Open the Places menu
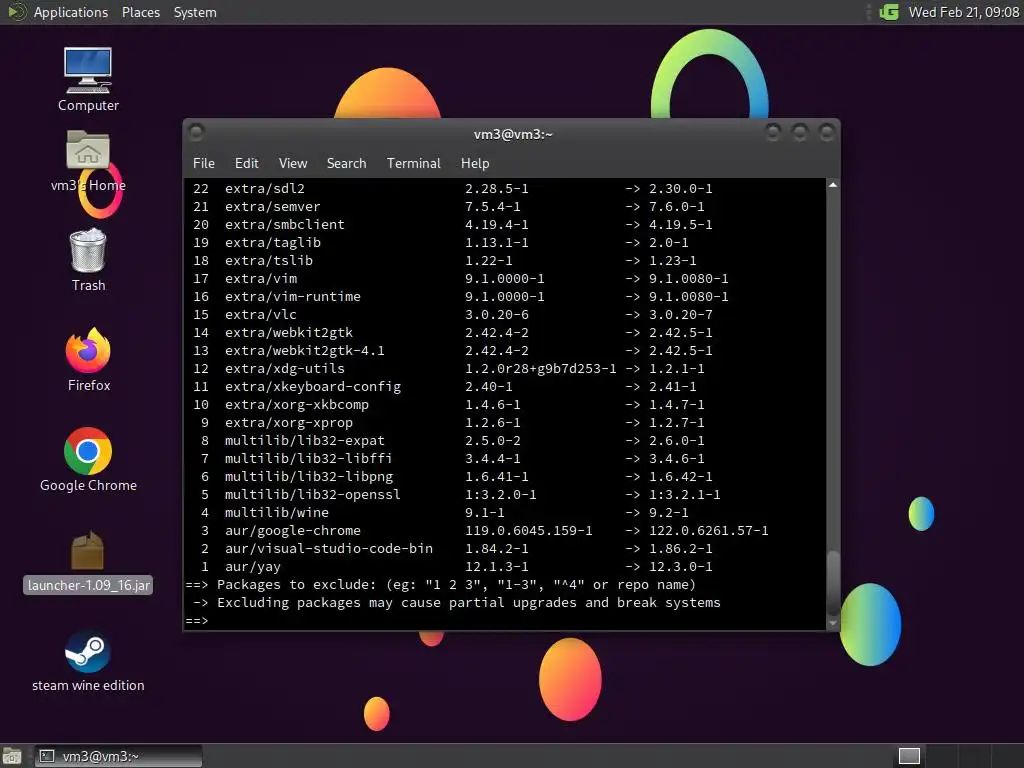The height and width of the screenshot is (768, 1024). 140,12
